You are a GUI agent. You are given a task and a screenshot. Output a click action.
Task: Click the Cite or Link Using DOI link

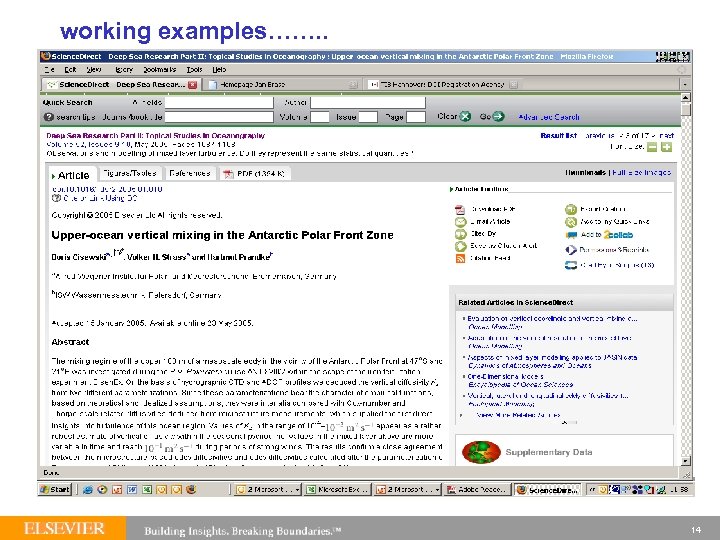pos(100,198)
